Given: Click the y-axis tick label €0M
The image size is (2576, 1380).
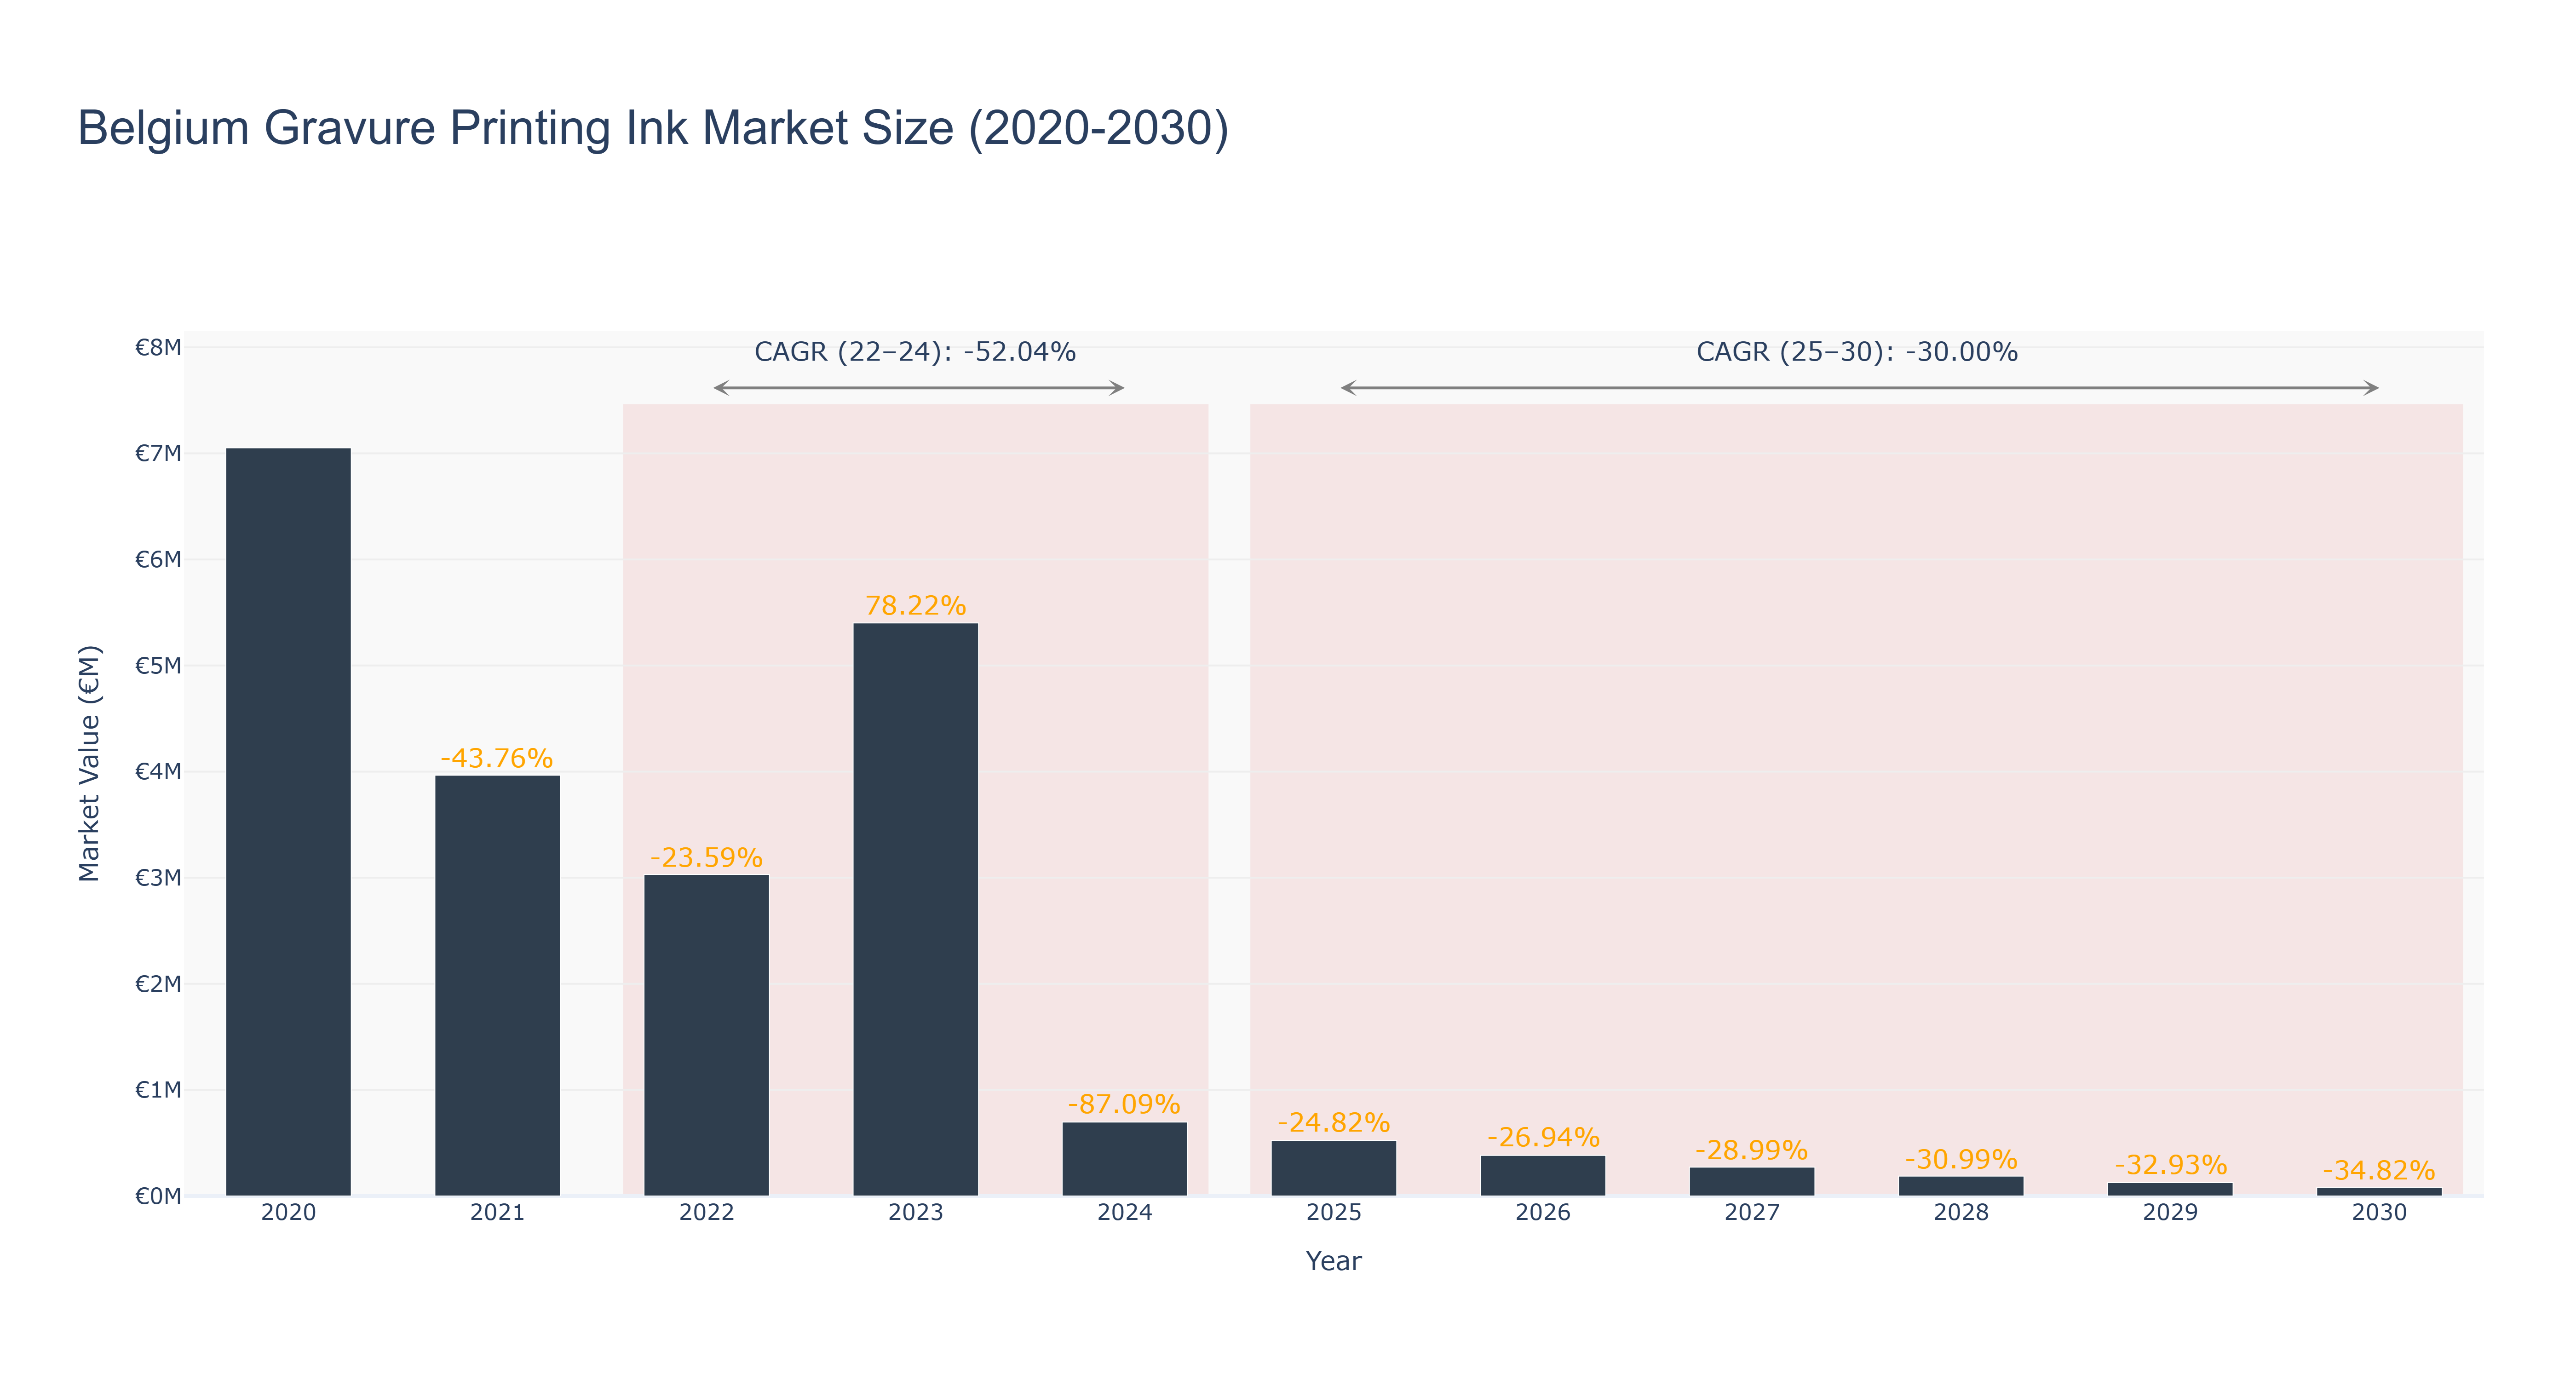Looking at the screenshot, I should pyautogui.click(x=158, y=1196).
